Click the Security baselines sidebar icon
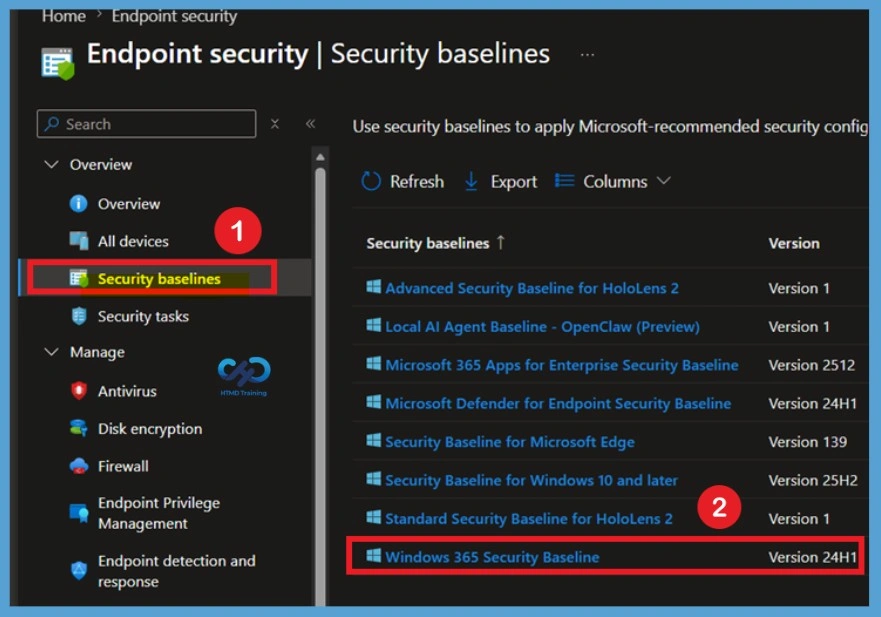Screen dimensions: 881x617 (x=79, y=278)
